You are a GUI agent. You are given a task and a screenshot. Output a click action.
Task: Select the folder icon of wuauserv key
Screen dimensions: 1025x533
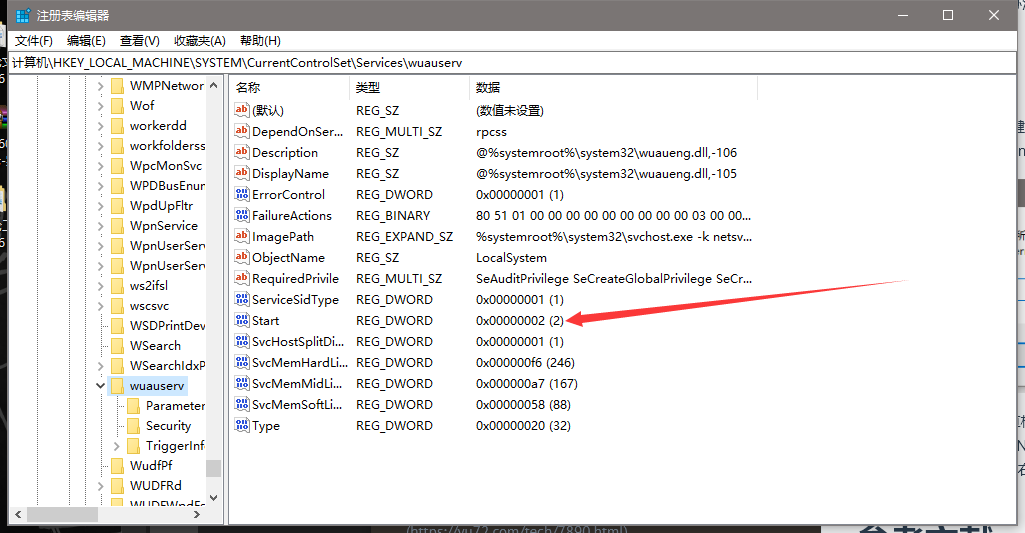tap(117, 386)
